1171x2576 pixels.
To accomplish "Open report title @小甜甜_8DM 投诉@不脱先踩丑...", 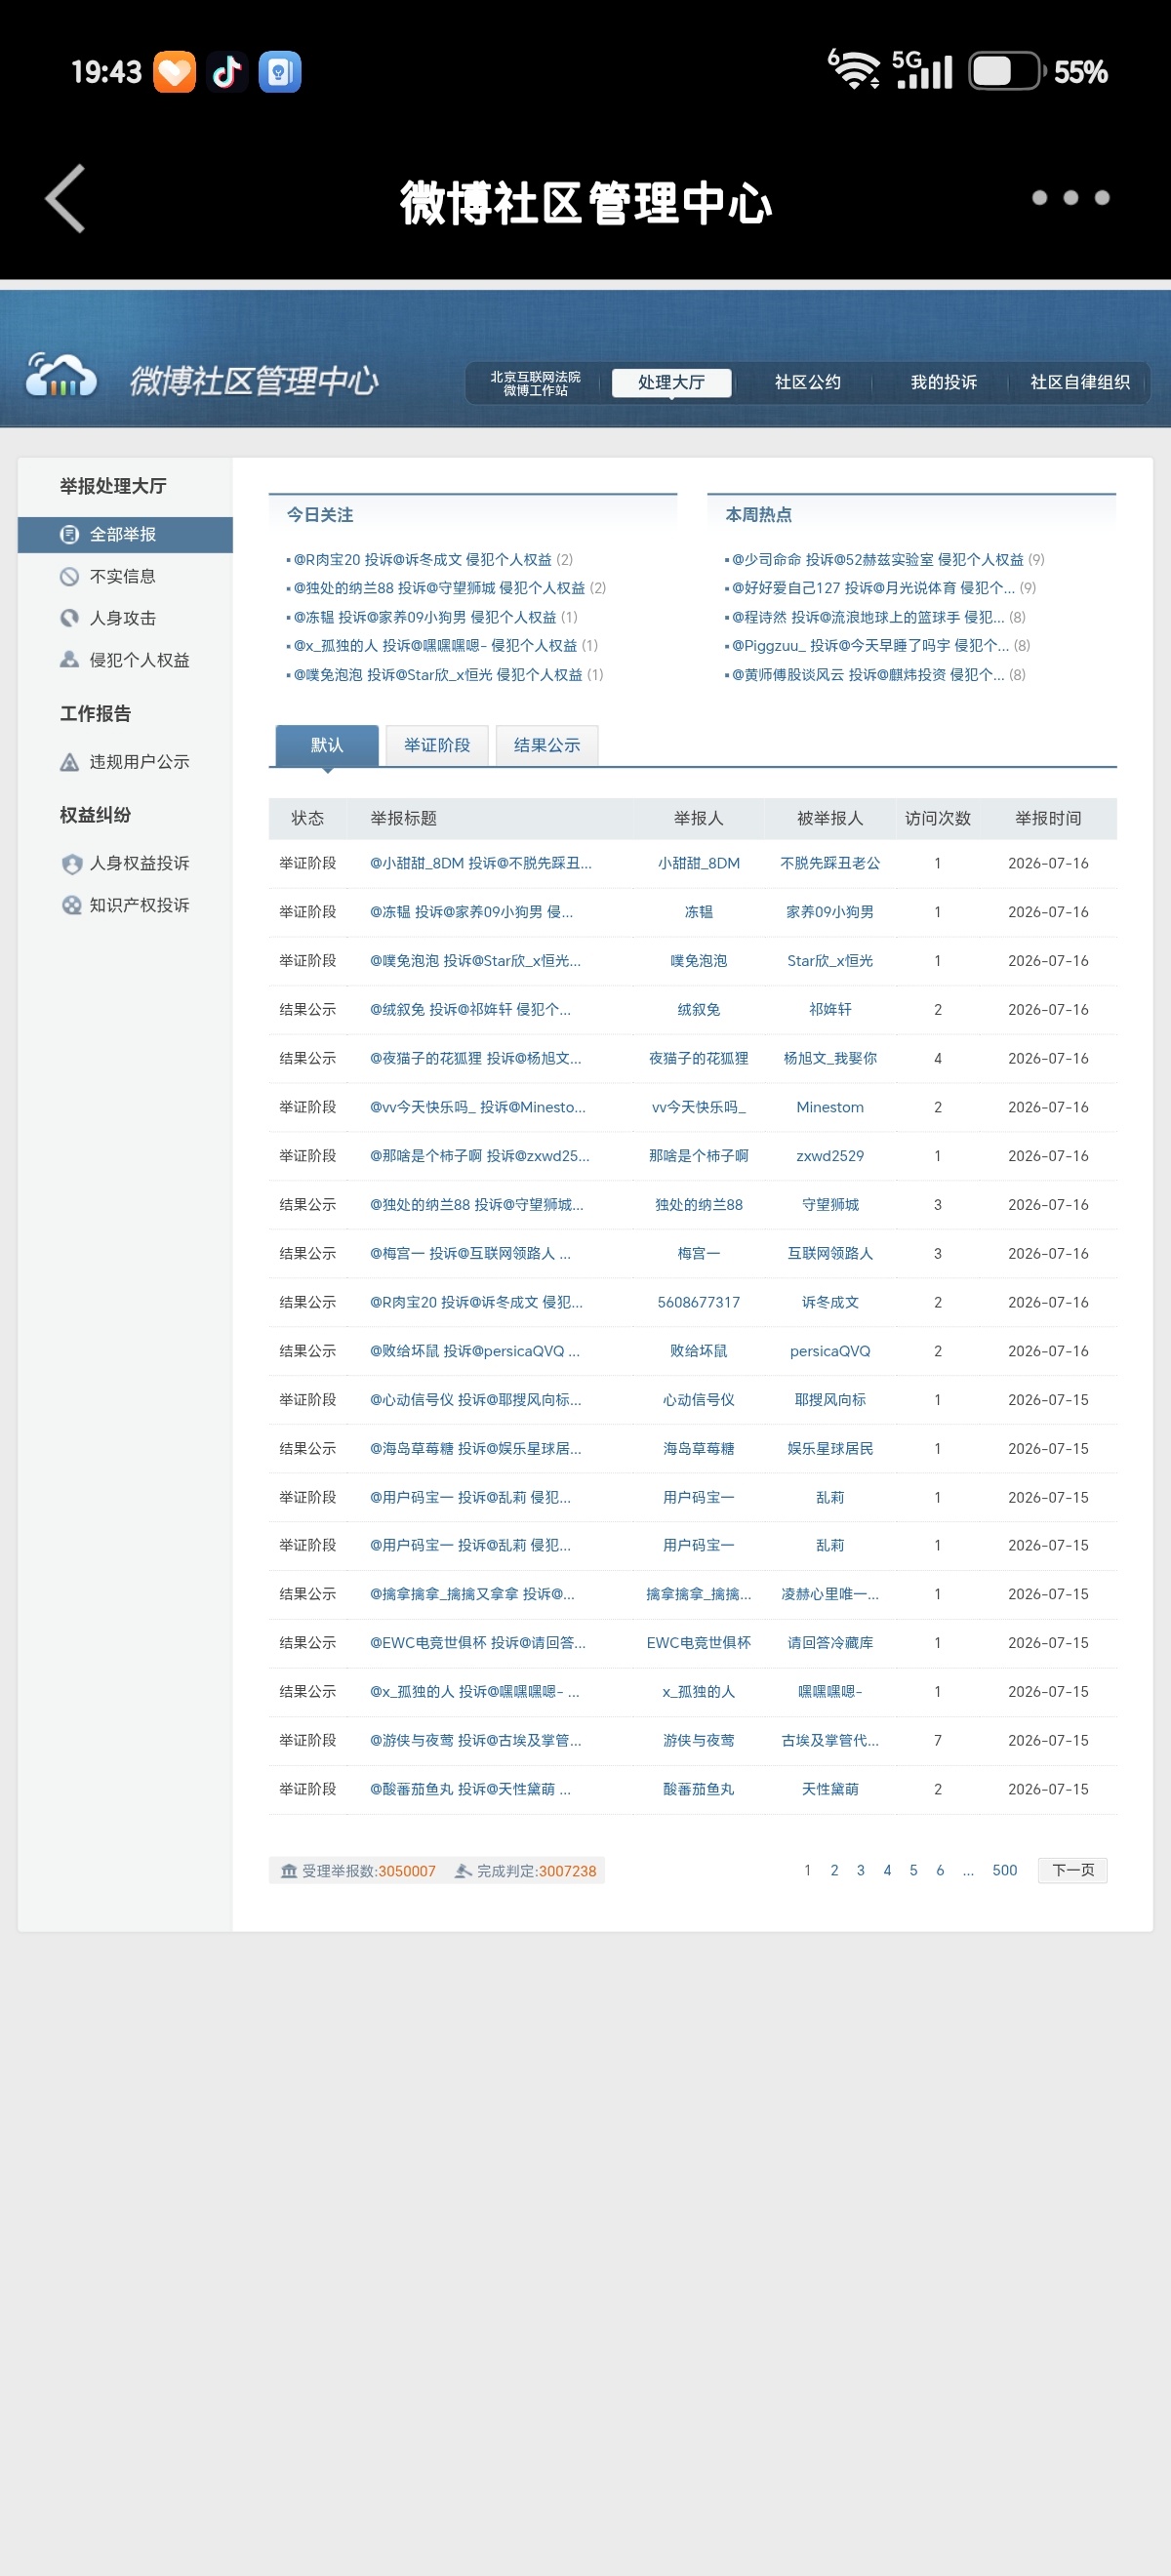I will 480,863.
